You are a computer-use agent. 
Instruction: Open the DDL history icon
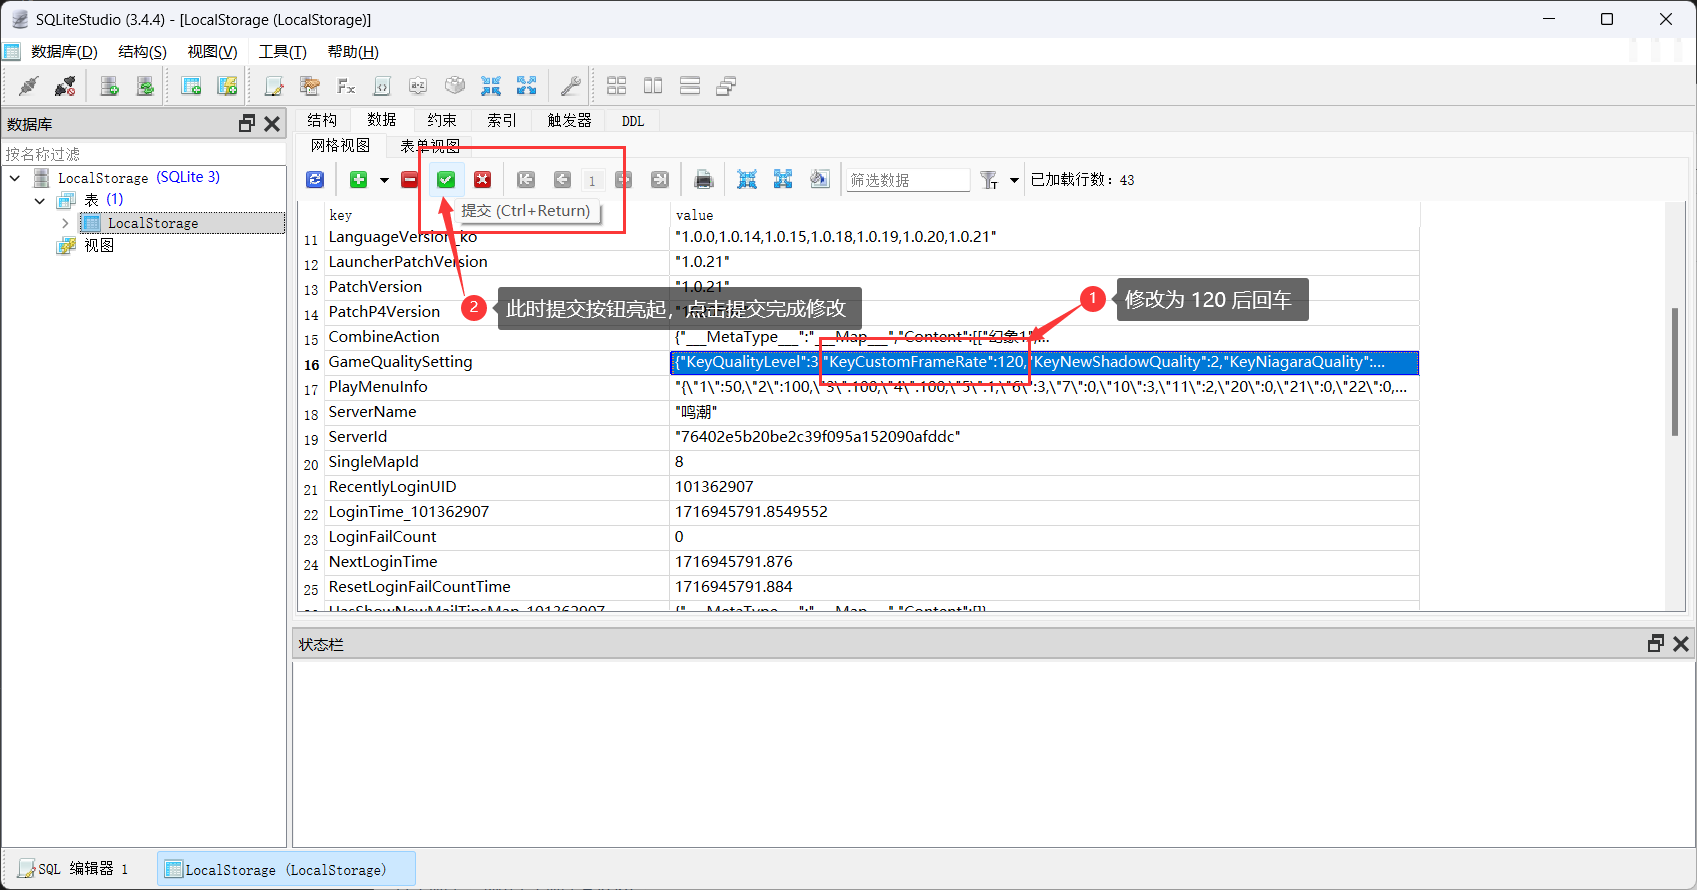pos(310,86)
